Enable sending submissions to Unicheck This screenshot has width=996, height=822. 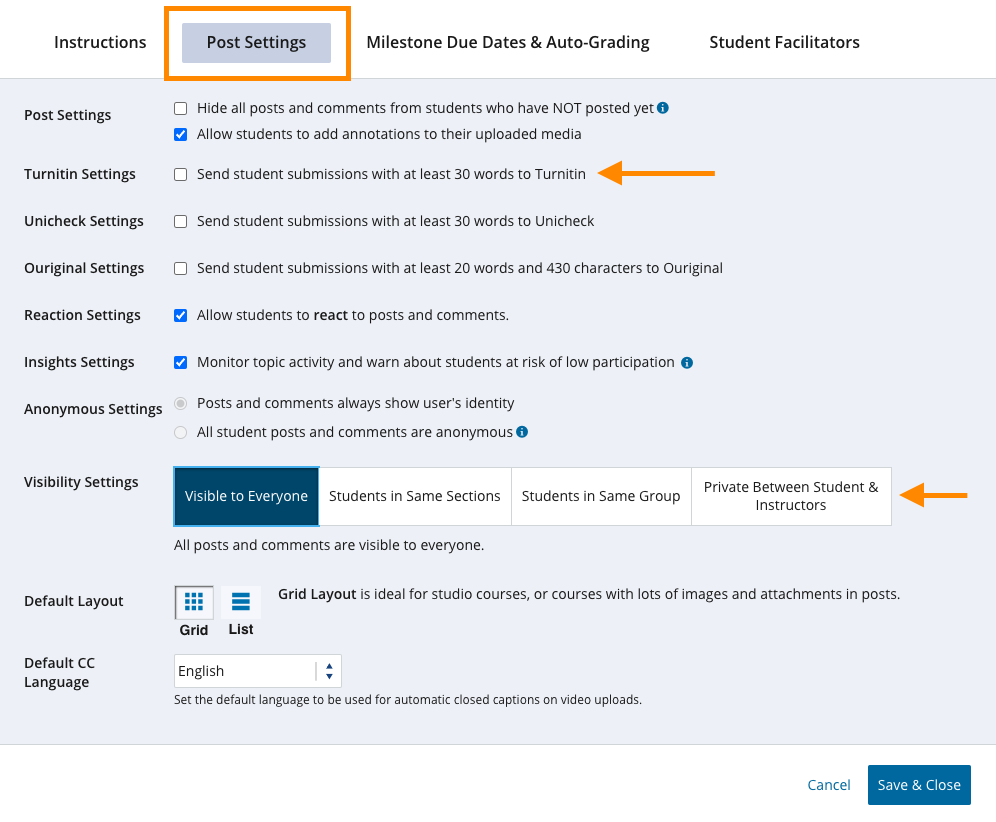tap(180, 221)
